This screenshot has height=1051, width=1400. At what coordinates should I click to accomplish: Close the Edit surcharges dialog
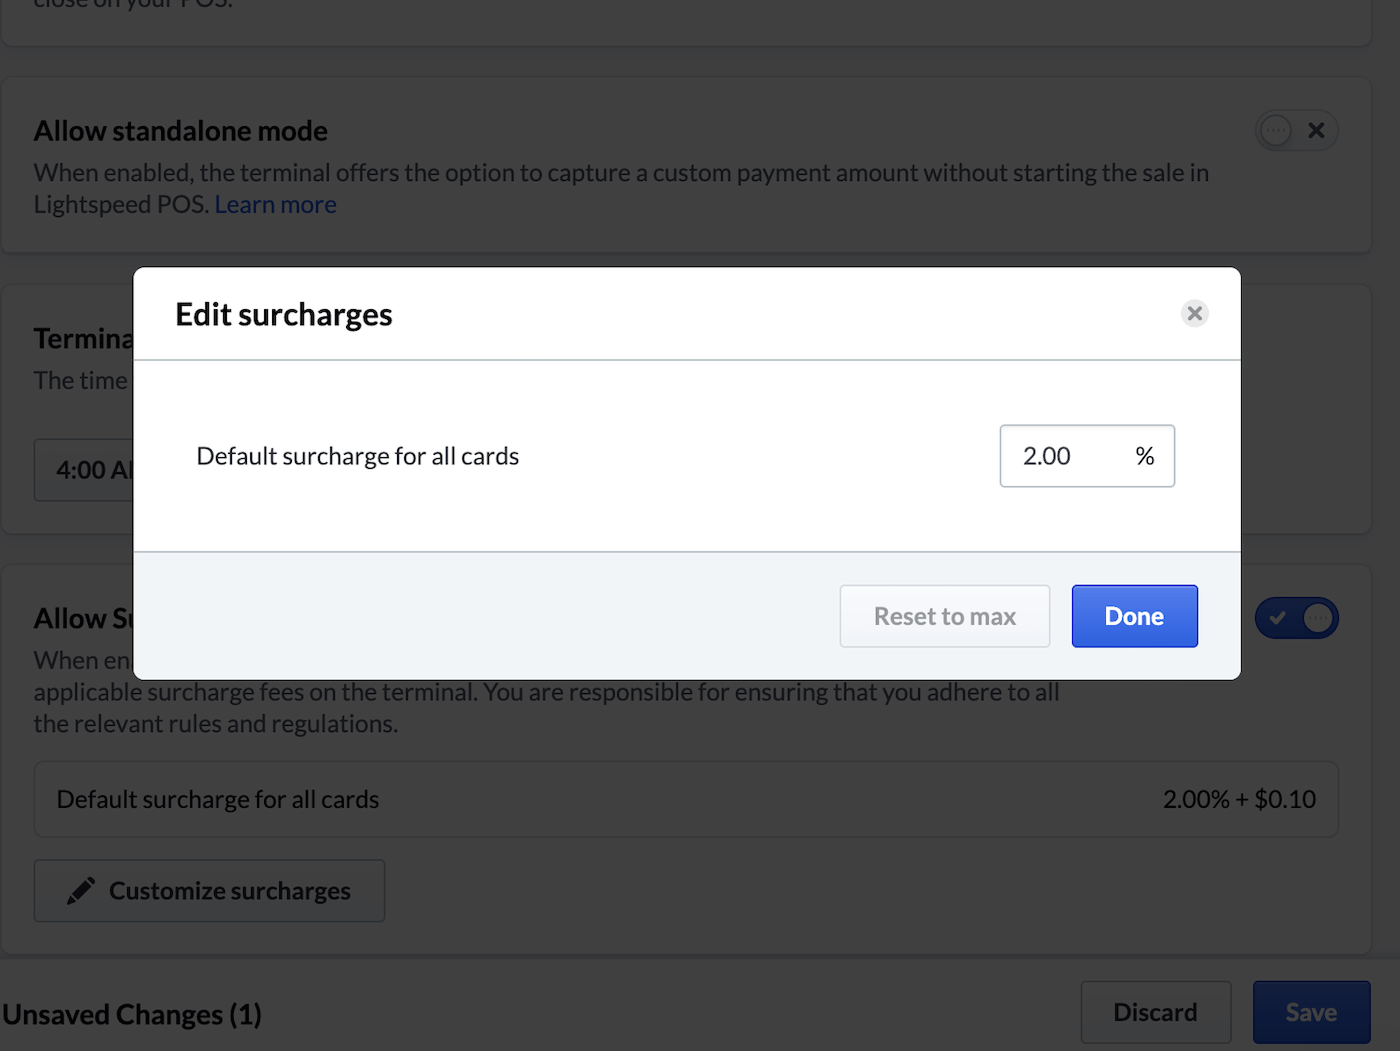1194,314
